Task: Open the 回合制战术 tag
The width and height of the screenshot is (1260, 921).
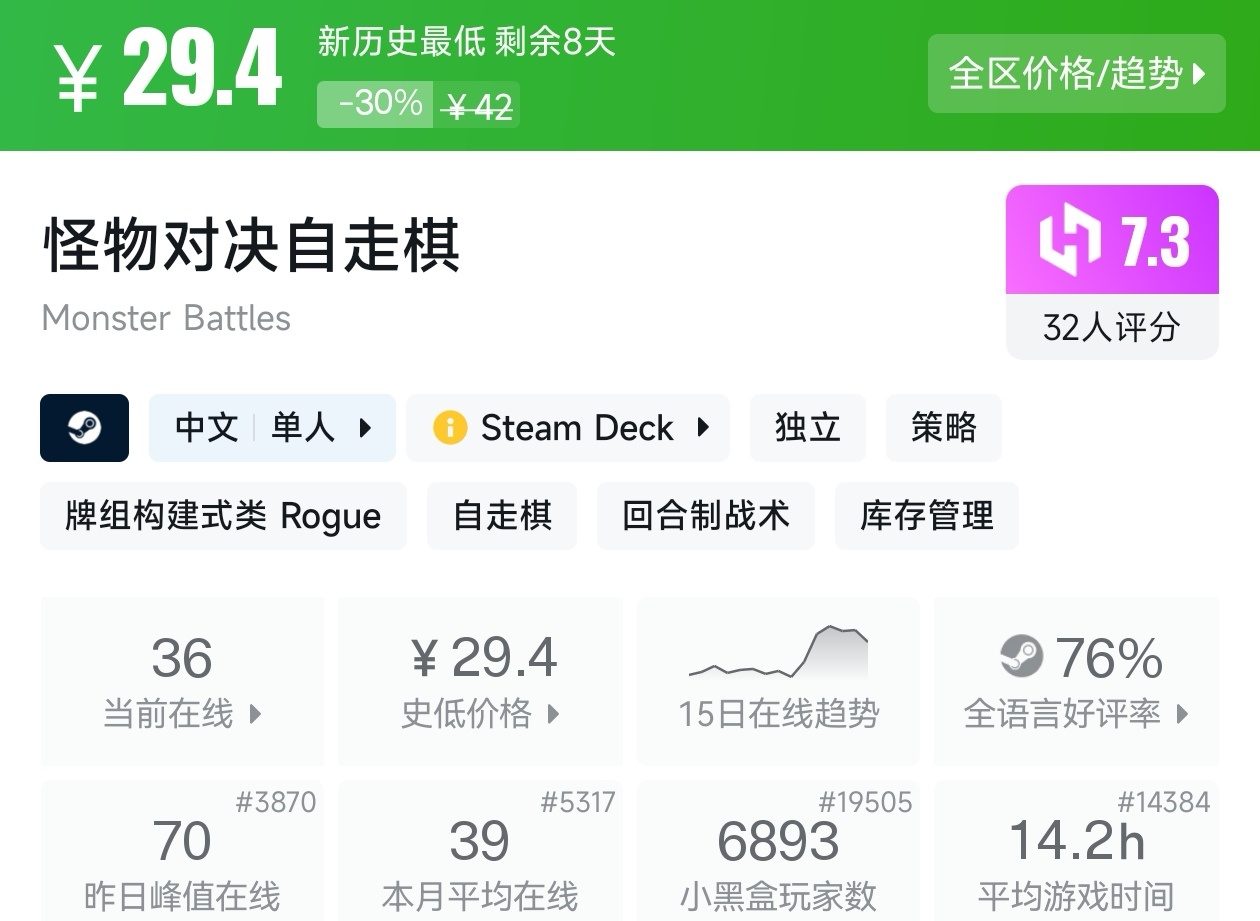Action: tap(705, 516)
